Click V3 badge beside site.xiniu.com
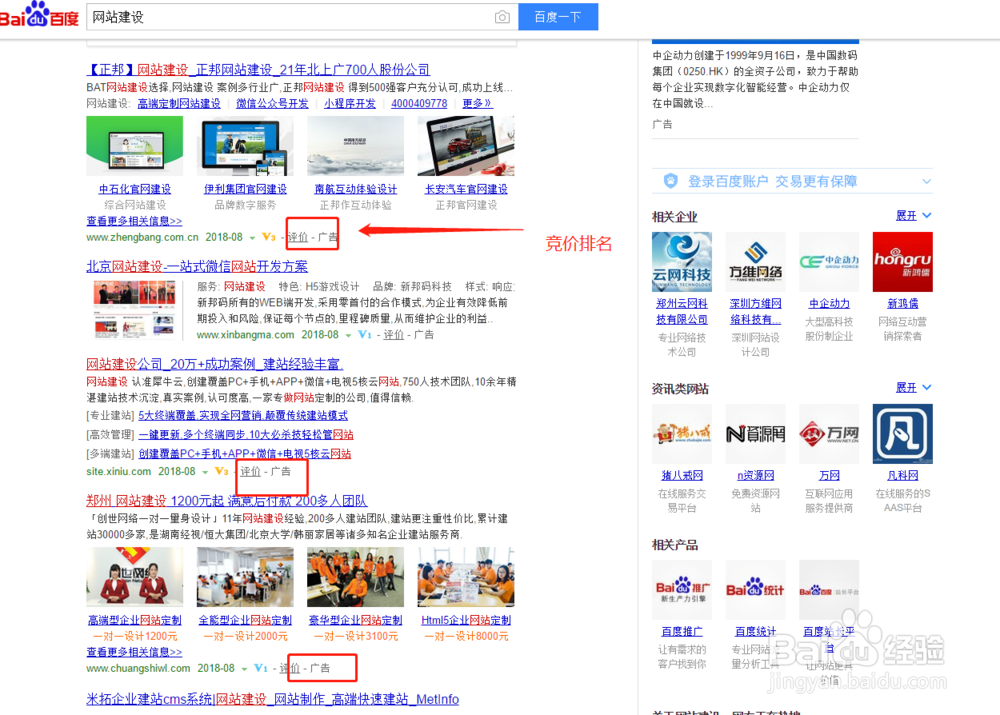1000x715 pixels. click(221, 472)
